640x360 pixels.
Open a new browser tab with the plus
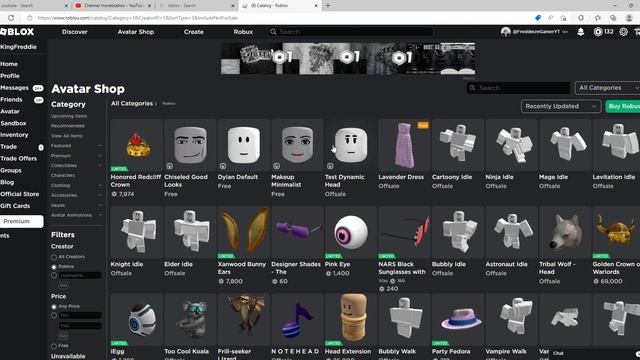(x=328, y=6)
